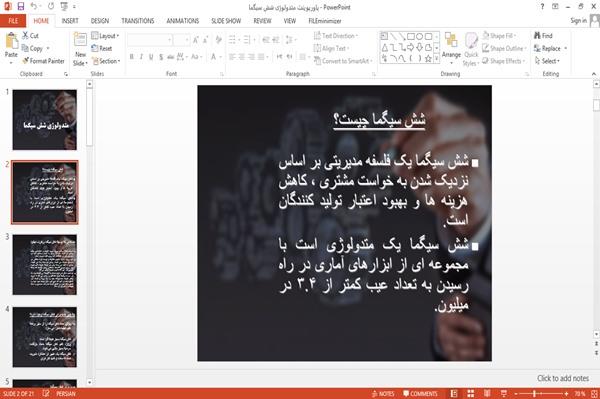
Task: Switch to Reading view
Action: [487, 394]
